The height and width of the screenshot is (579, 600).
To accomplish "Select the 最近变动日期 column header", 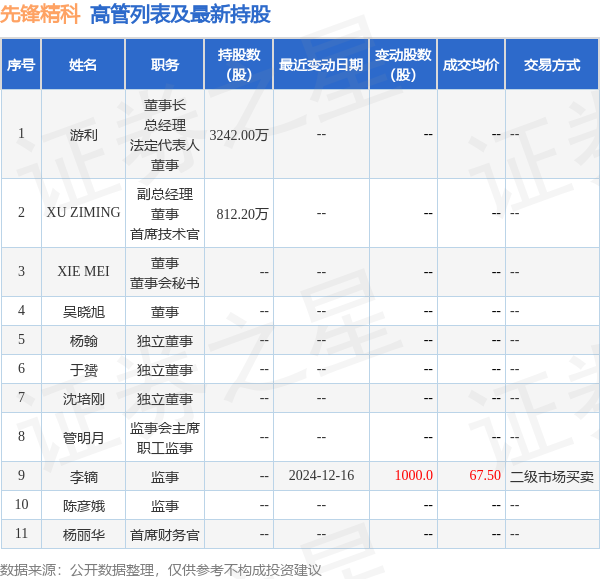I will [x=321, y=64].
